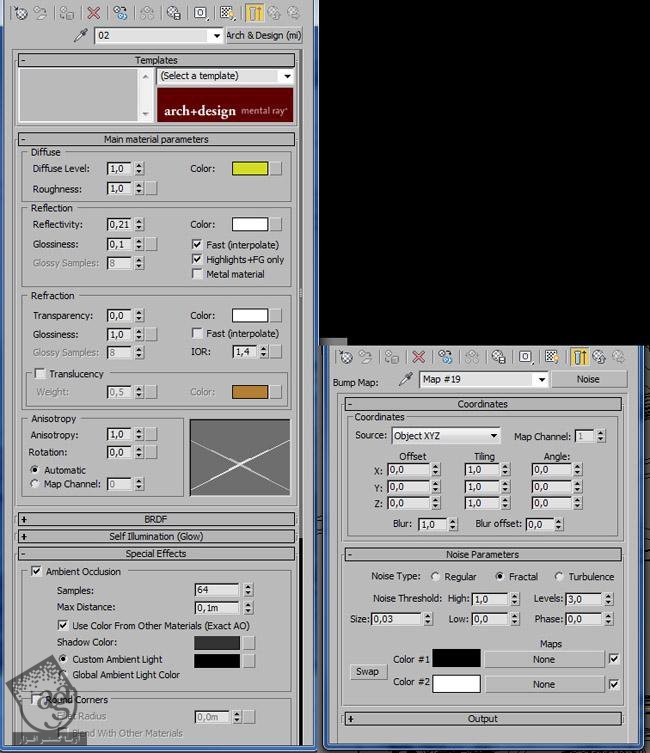Open the Select a template dropdown
This screenshot has height=753, width=650.
pyautogui.click(x=286, y=76)
